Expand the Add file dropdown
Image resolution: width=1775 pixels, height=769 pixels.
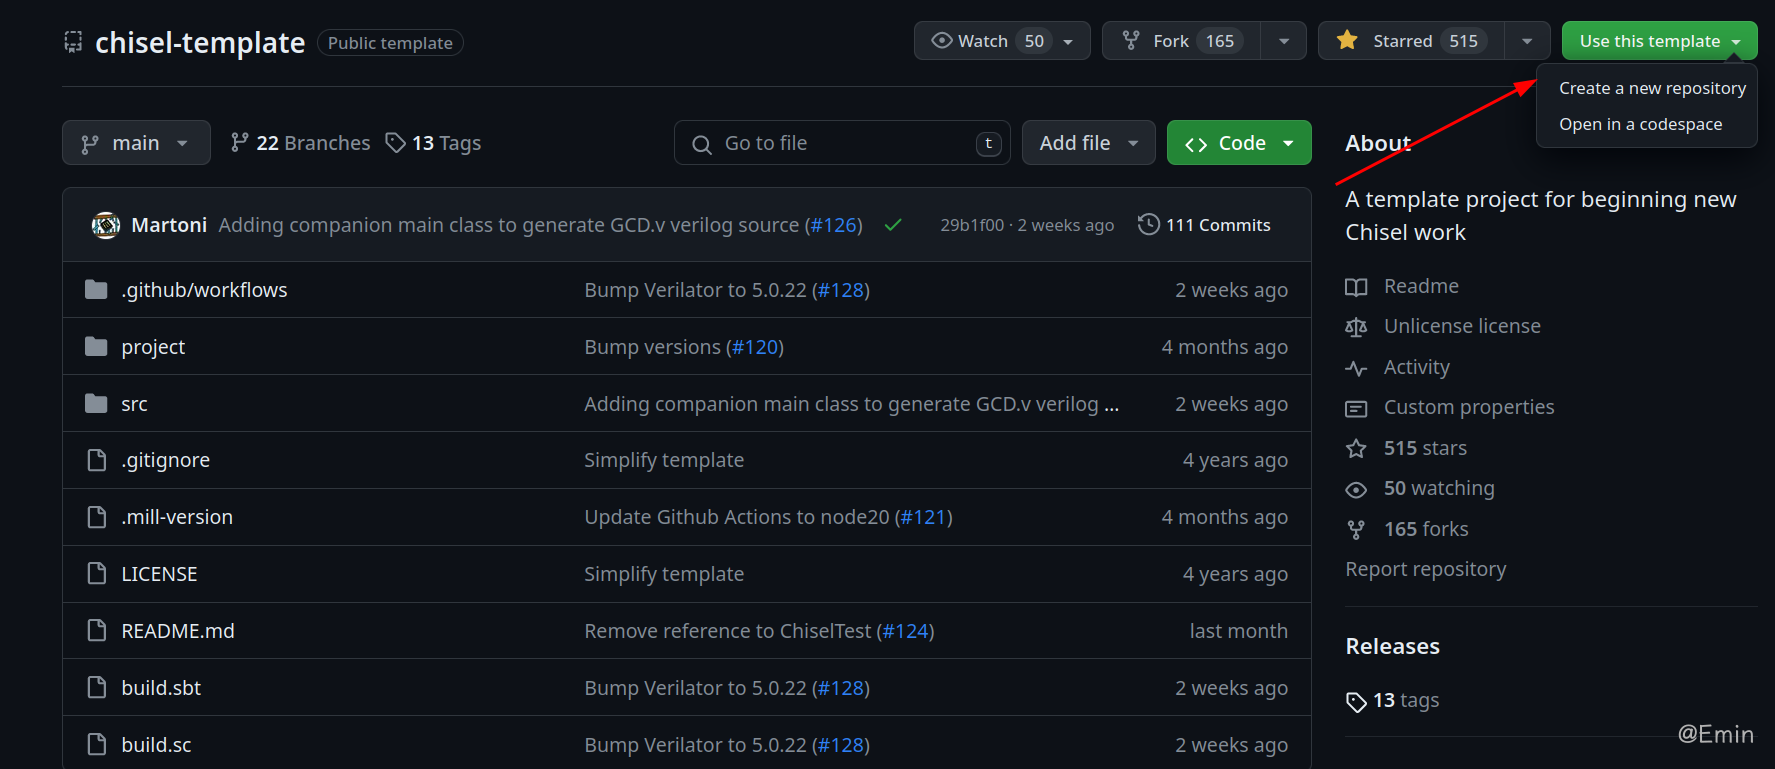(x=1088, y=143)
